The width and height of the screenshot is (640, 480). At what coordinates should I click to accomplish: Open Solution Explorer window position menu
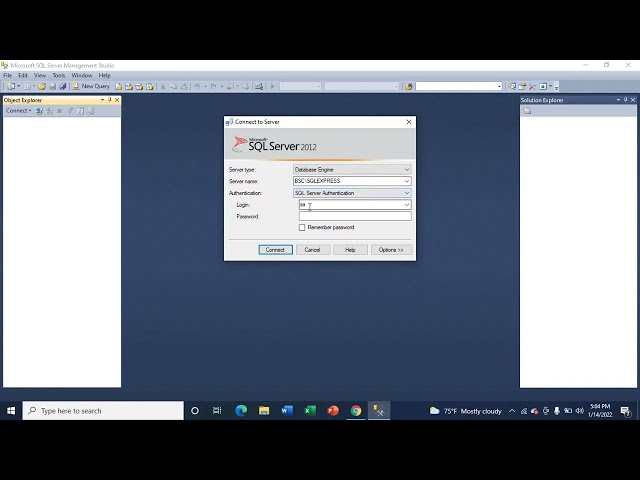click(x=618, y=100)
